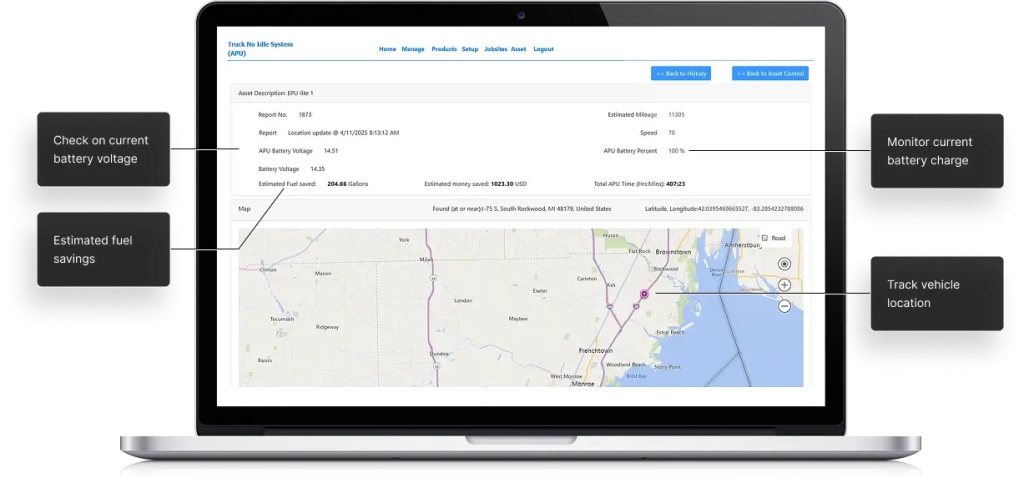
Task: Open the Manage menu
Action: pyautogui.click(x=413, y=49)
